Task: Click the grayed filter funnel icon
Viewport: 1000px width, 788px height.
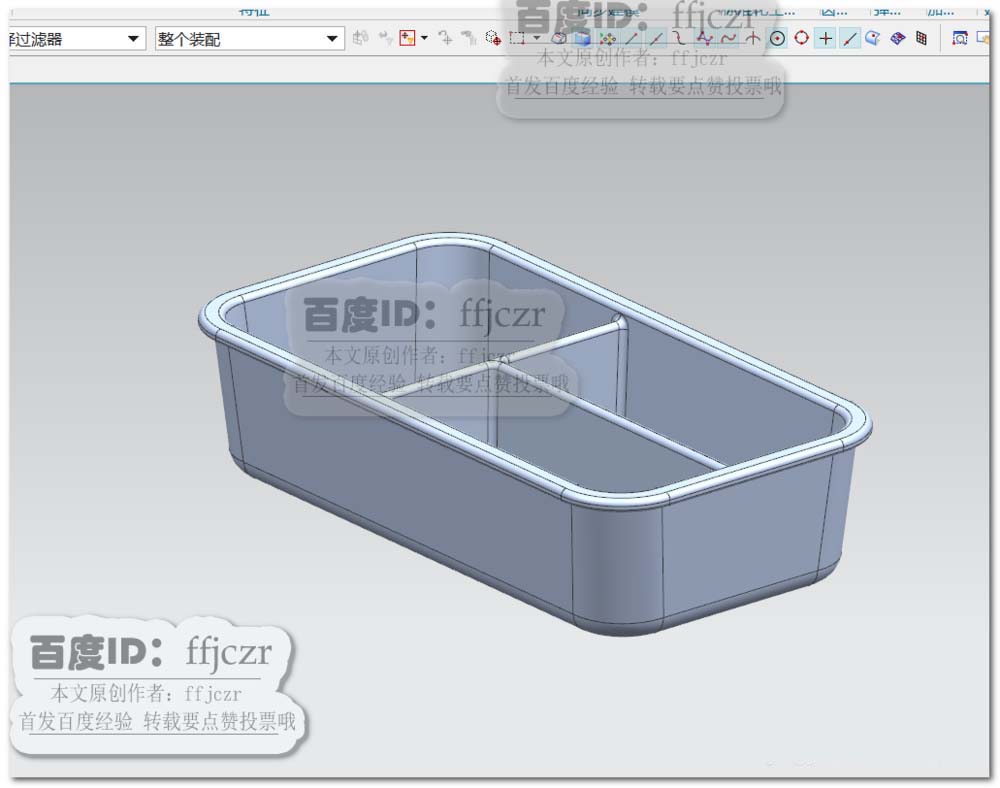Action: point(385,38)
